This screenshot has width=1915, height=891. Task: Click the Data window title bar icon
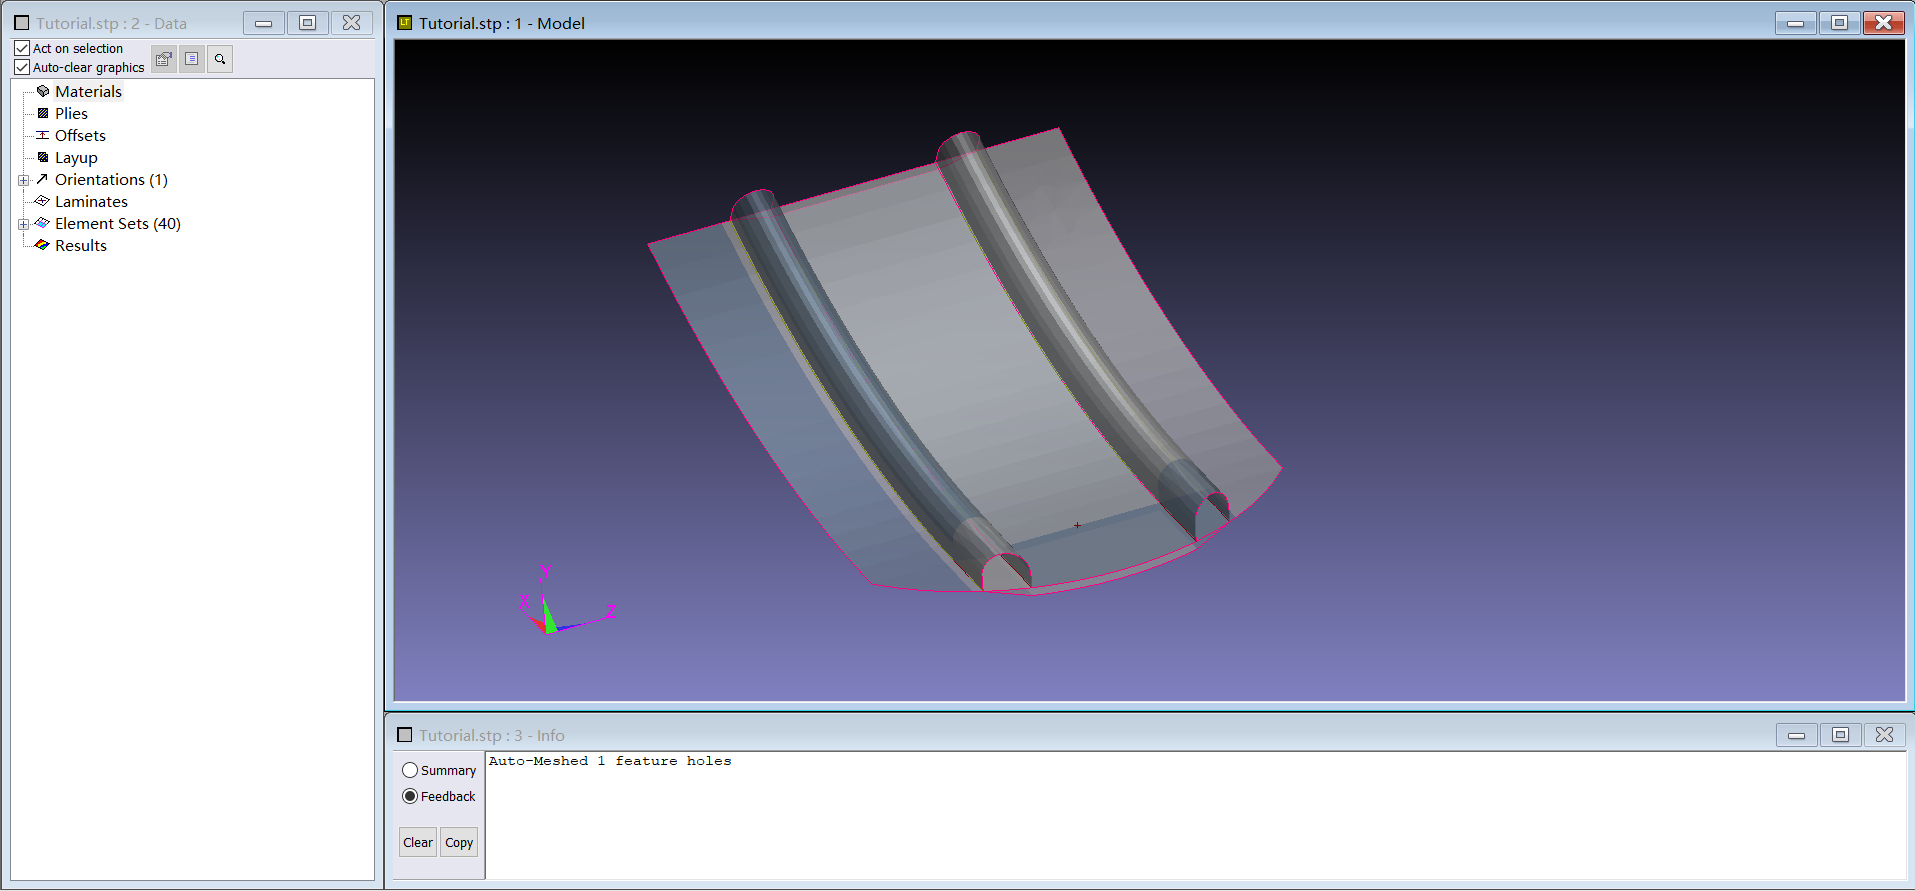point(22,23)
